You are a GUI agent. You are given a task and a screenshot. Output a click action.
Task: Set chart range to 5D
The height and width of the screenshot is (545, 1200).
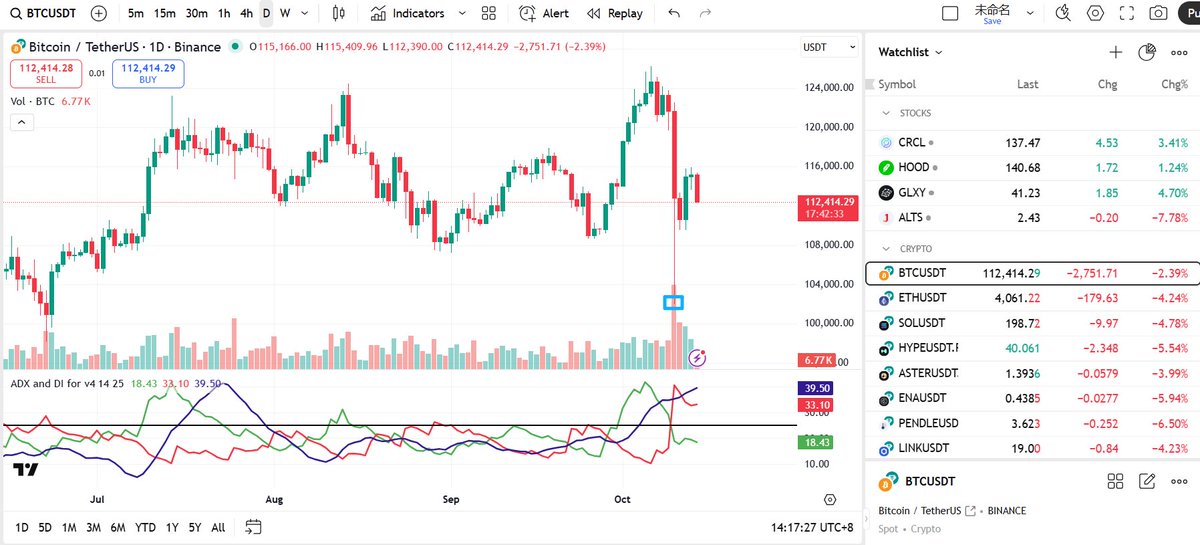point(45,527)
